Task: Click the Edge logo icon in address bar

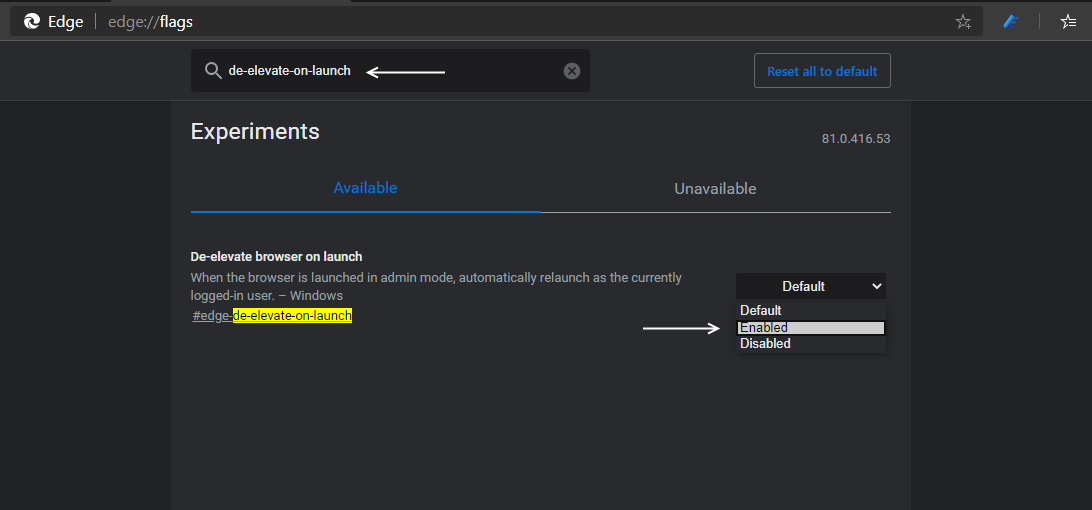Action: point(32,22)
